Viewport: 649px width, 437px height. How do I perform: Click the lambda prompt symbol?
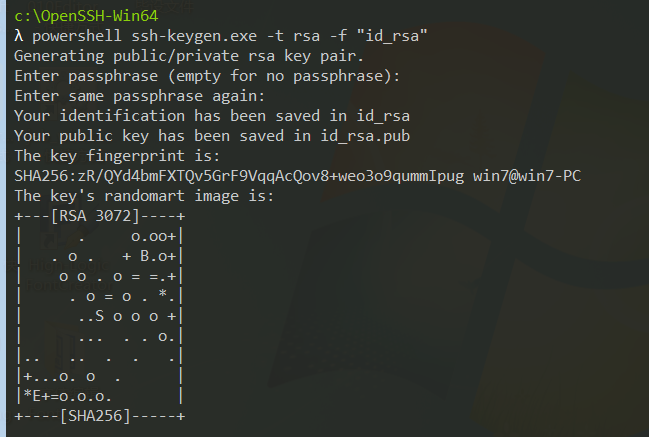pos(19,36)
